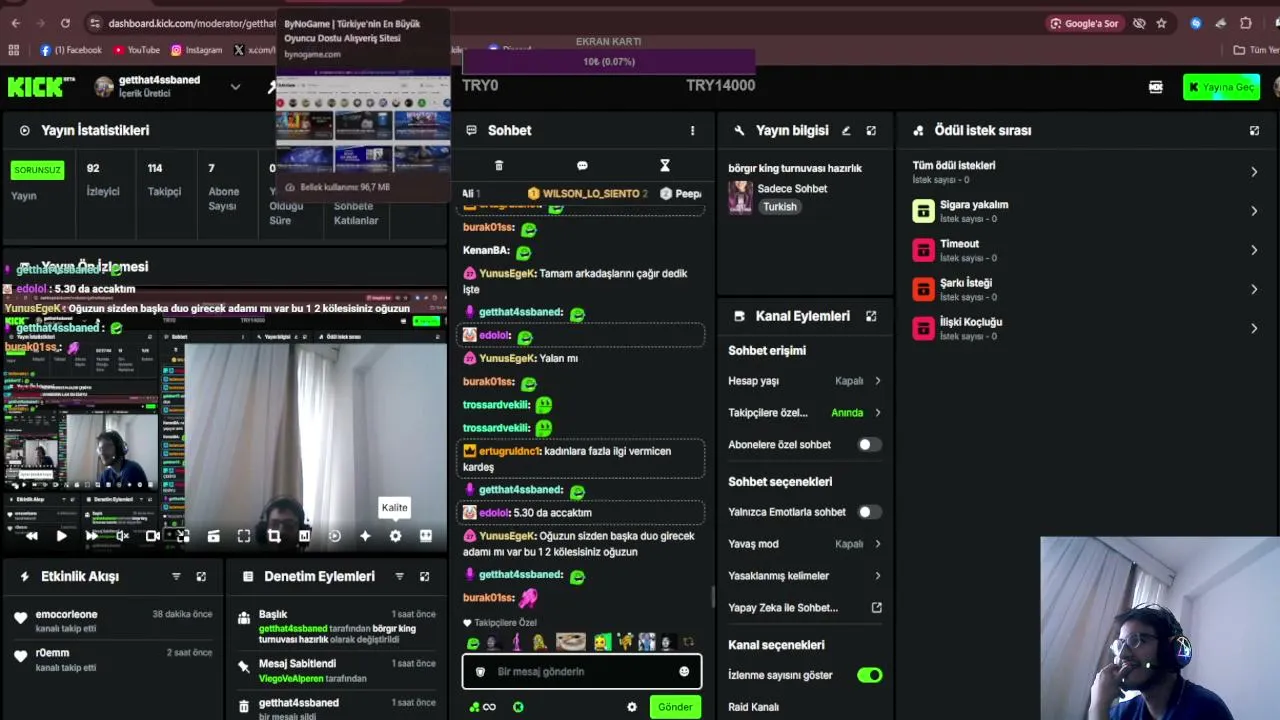The width and height of the screenshot is (1280, 720).
Task: Pop out the Denetim Eylemleri panel
Action: [x=424, y=576]
